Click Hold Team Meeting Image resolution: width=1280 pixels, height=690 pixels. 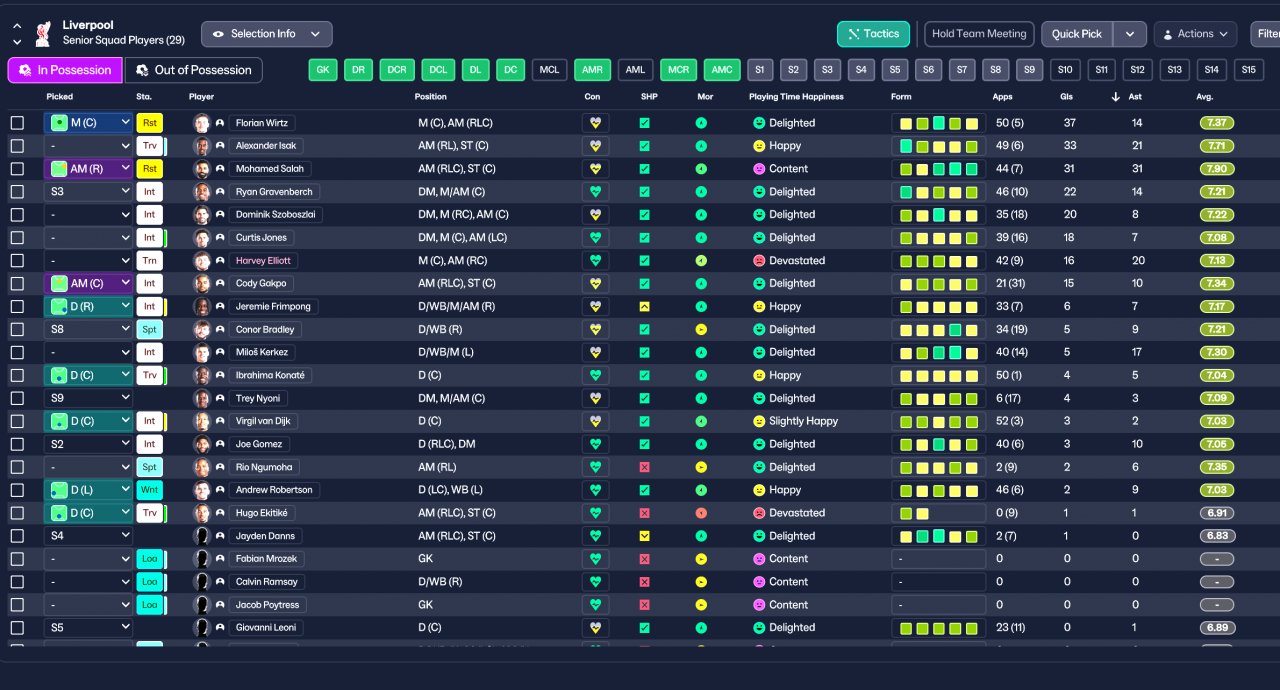tap(979, 34)
